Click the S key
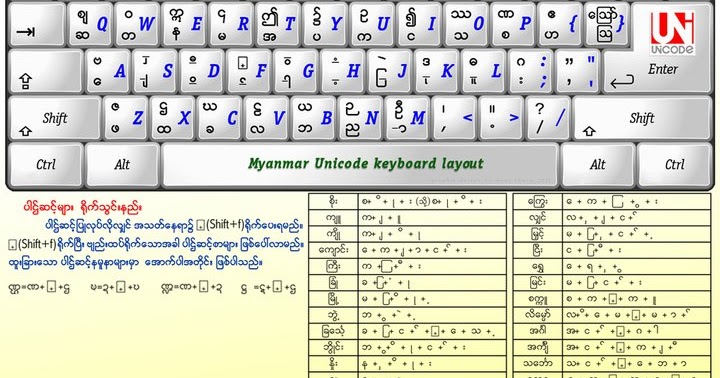720x378 pixels. 155,72
